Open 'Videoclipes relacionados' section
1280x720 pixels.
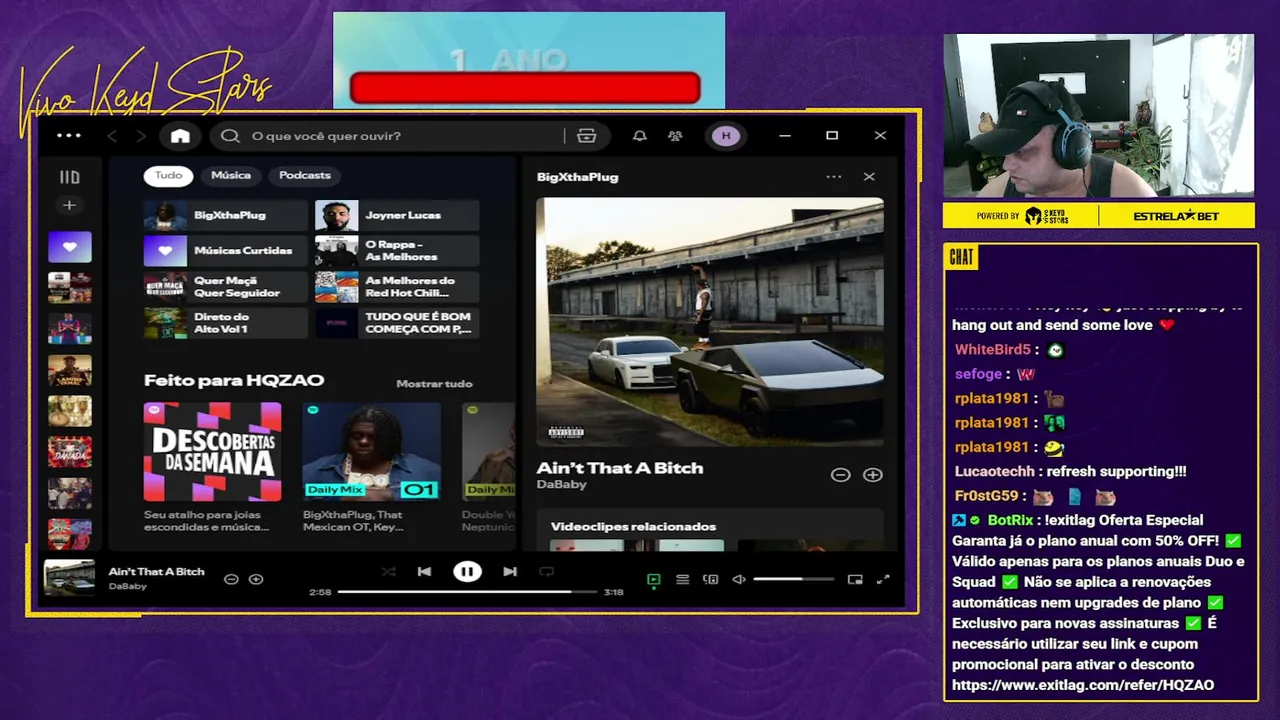pyautogui.click(x=633, y=527)
